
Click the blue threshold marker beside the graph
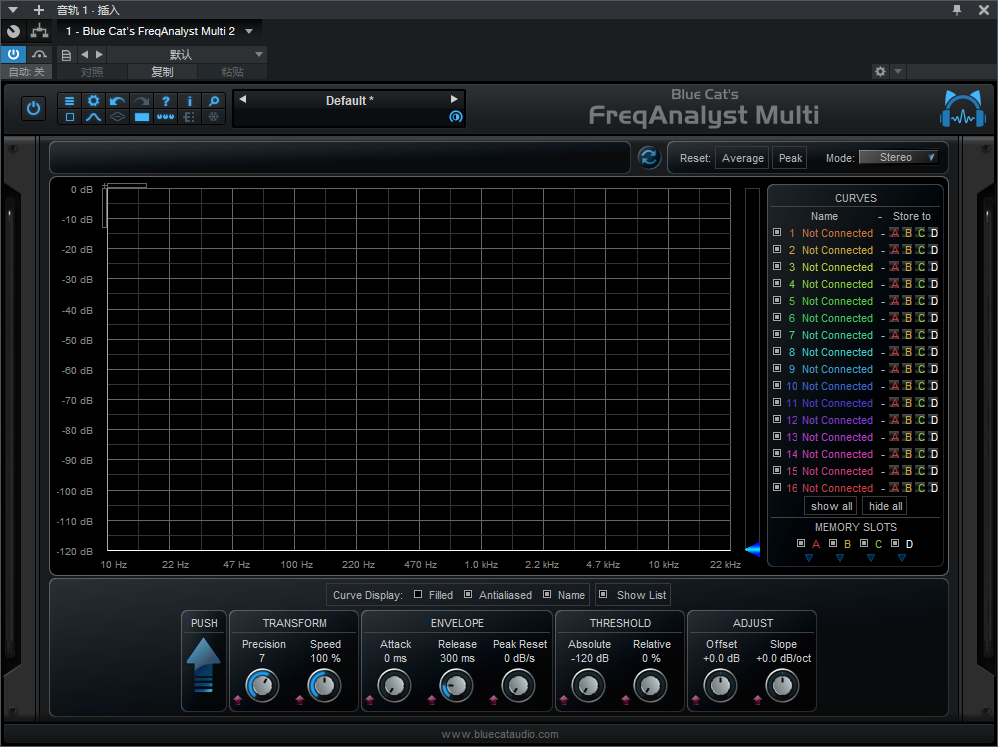(752, 550)
